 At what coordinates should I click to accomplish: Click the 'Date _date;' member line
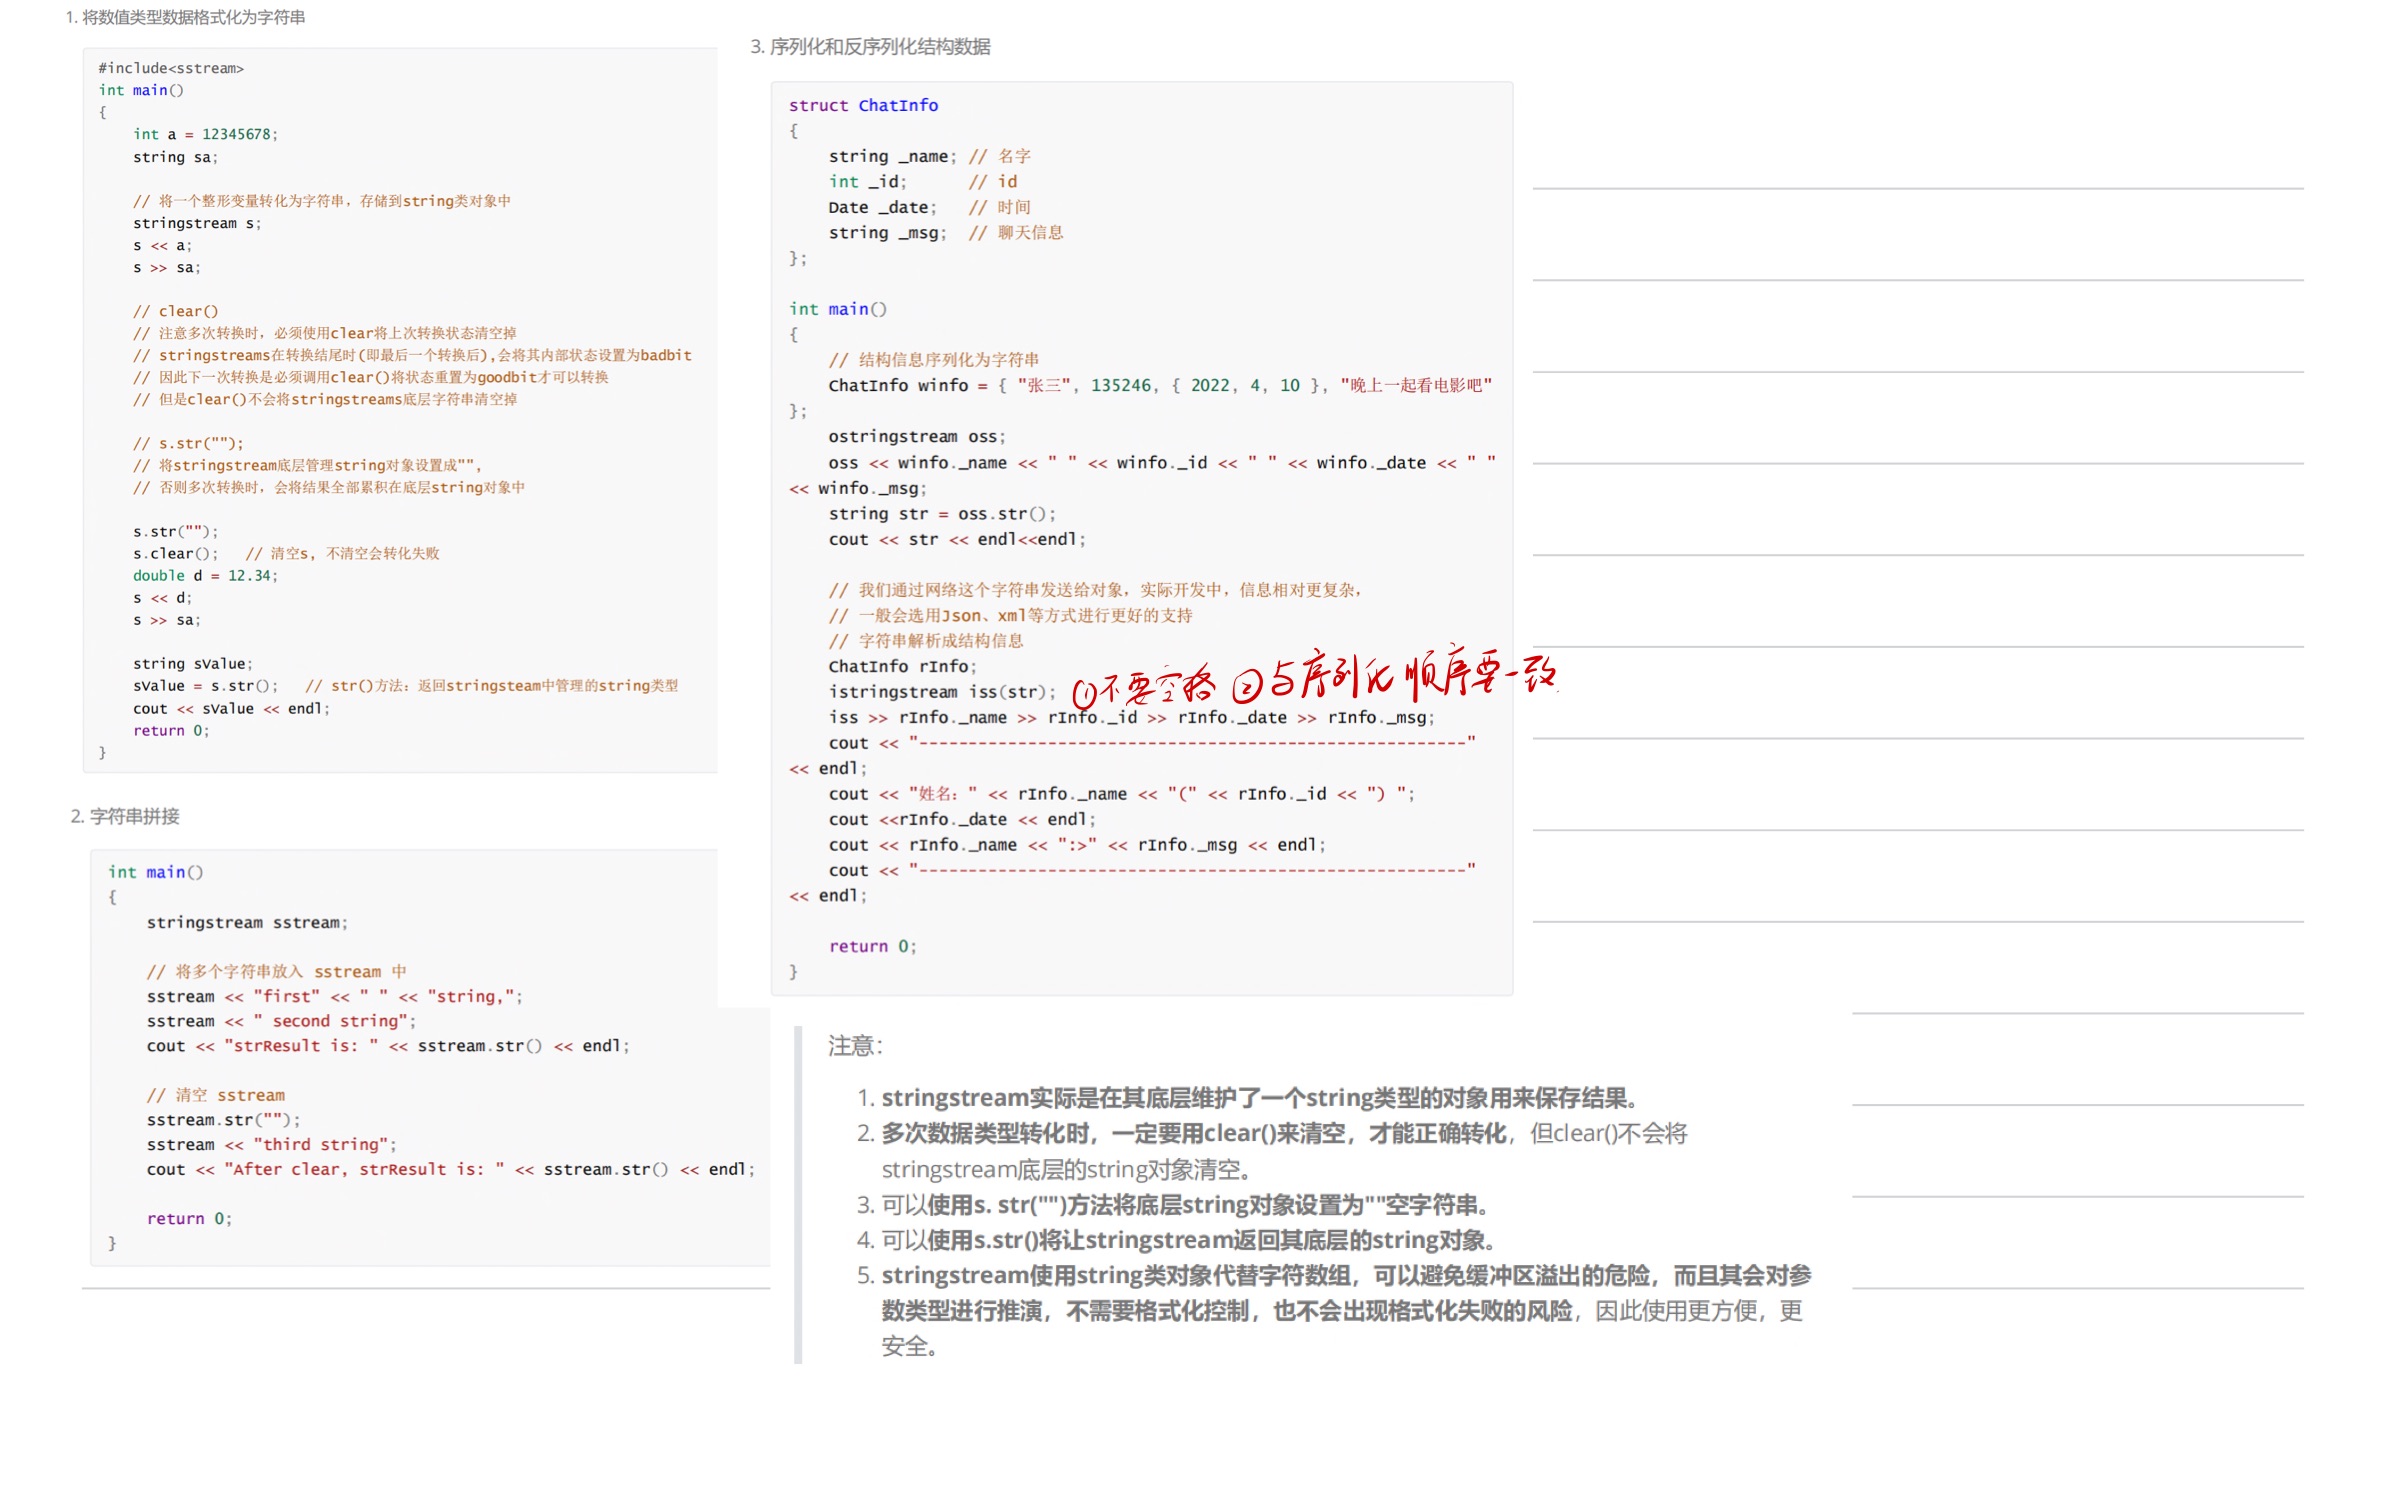[882, 207]
